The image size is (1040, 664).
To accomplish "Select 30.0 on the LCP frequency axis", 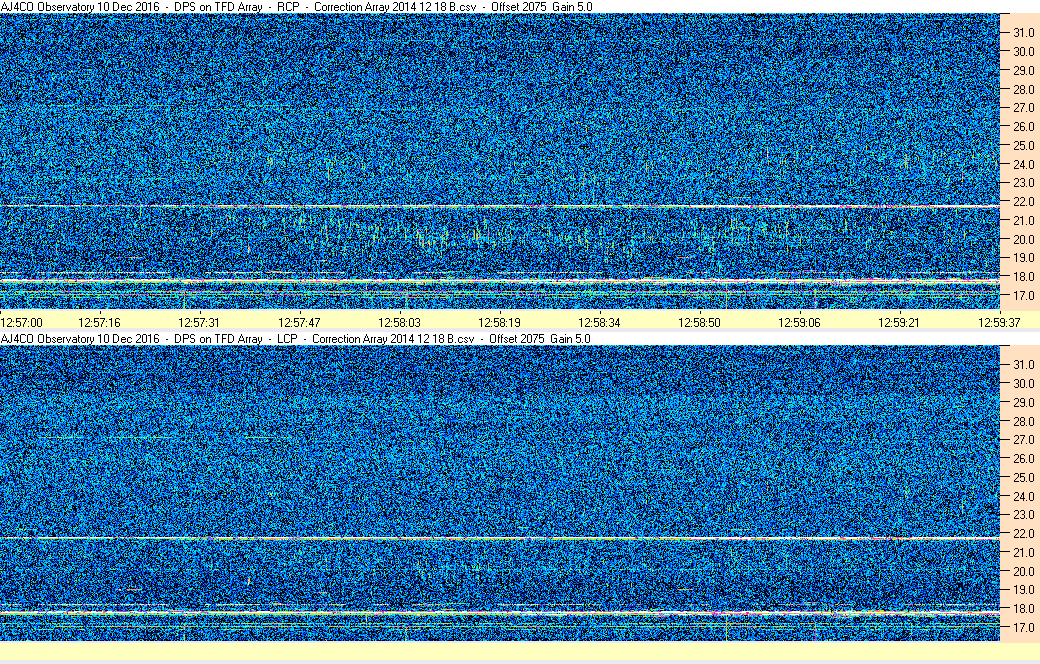I will [1023, 383].
